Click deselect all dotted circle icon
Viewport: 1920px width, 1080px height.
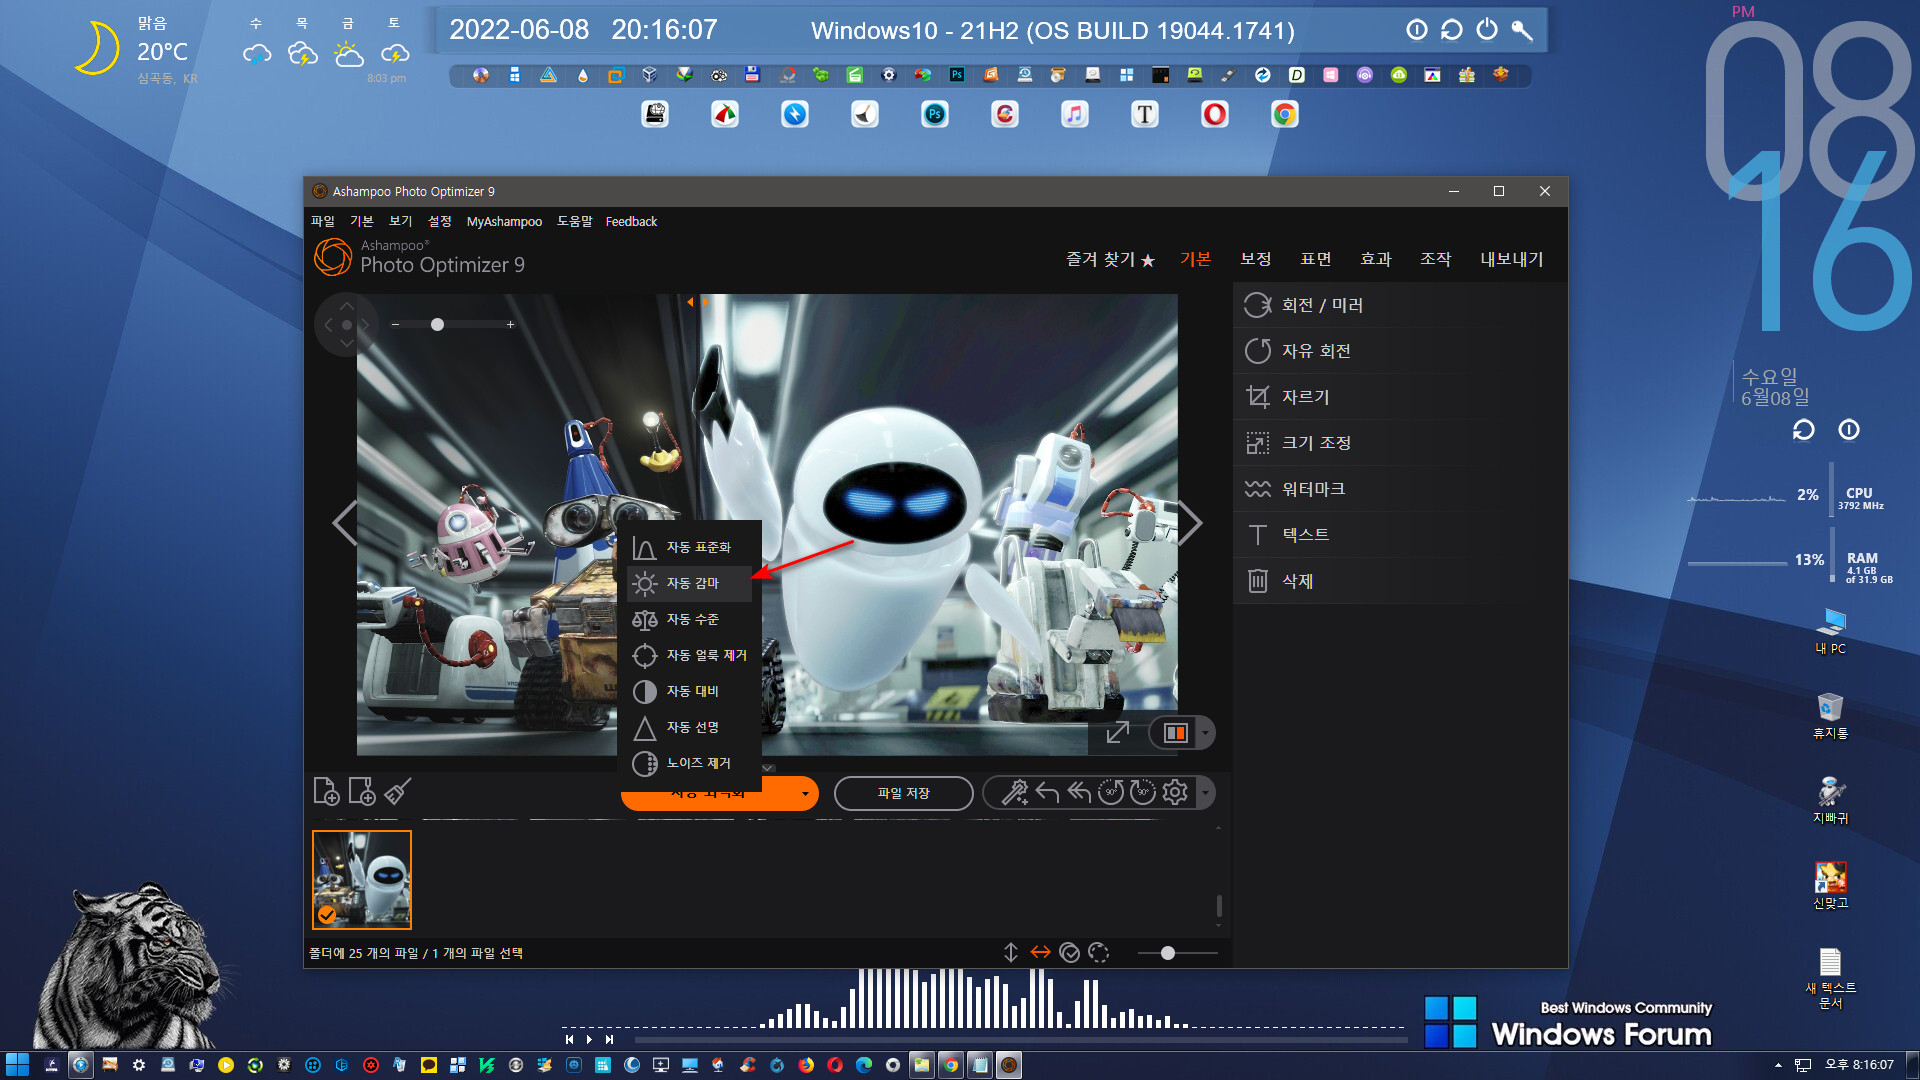(1098, 953)
